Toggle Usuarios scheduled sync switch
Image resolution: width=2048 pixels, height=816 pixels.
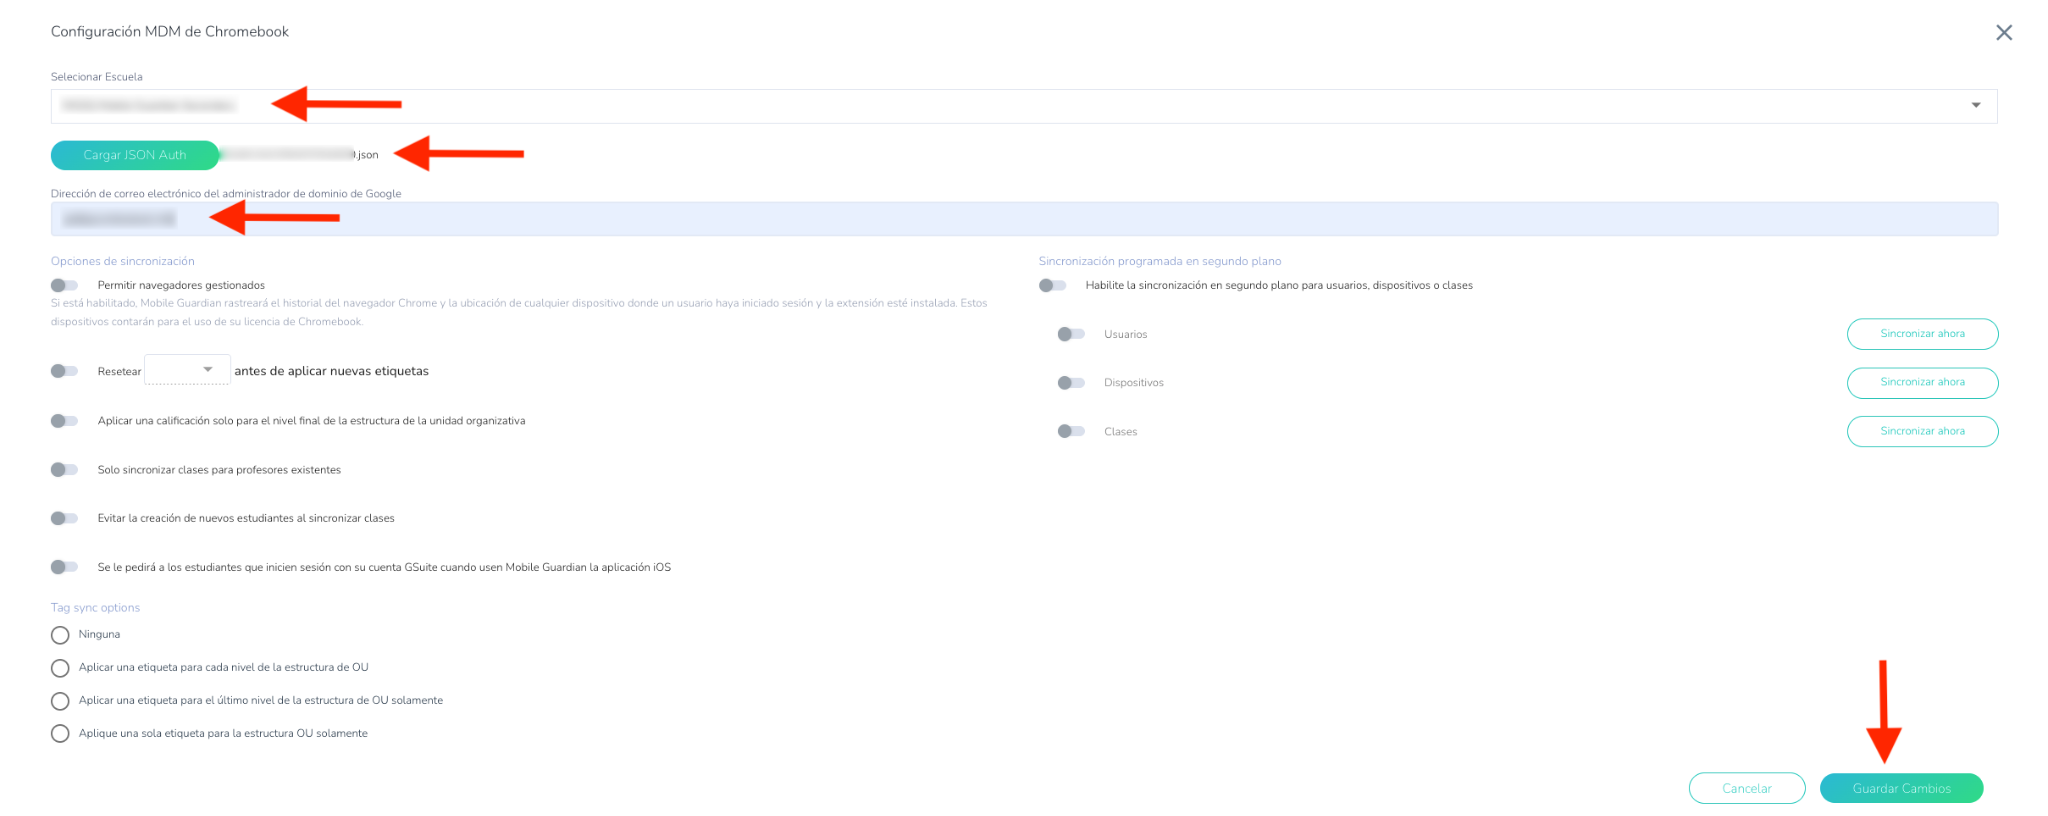1071,334
